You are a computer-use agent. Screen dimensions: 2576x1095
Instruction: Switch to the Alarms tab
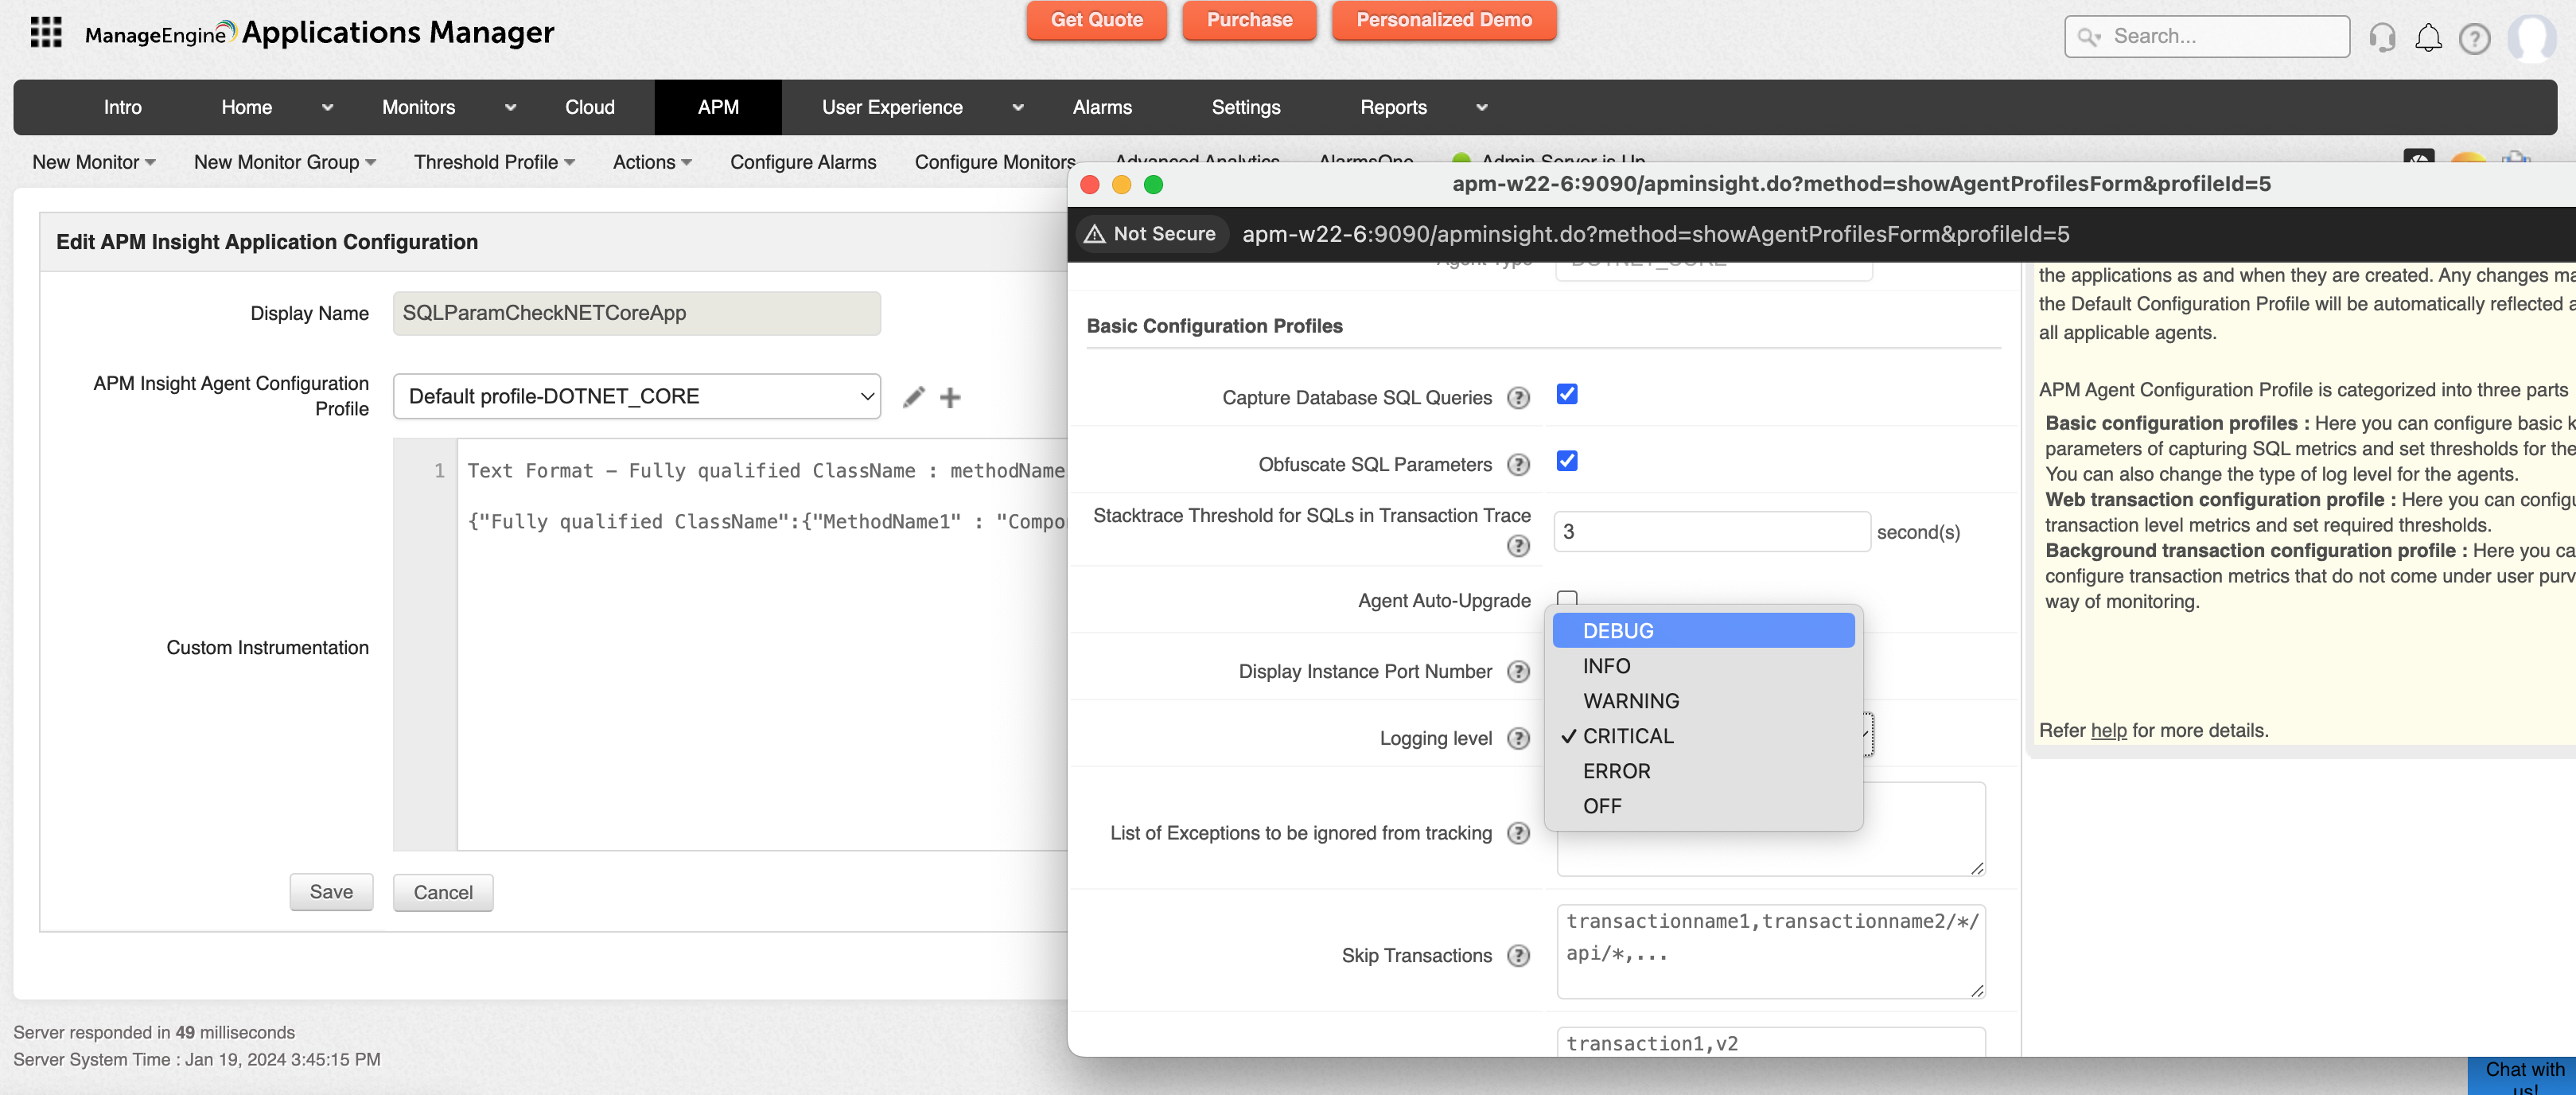[1102, 107]
